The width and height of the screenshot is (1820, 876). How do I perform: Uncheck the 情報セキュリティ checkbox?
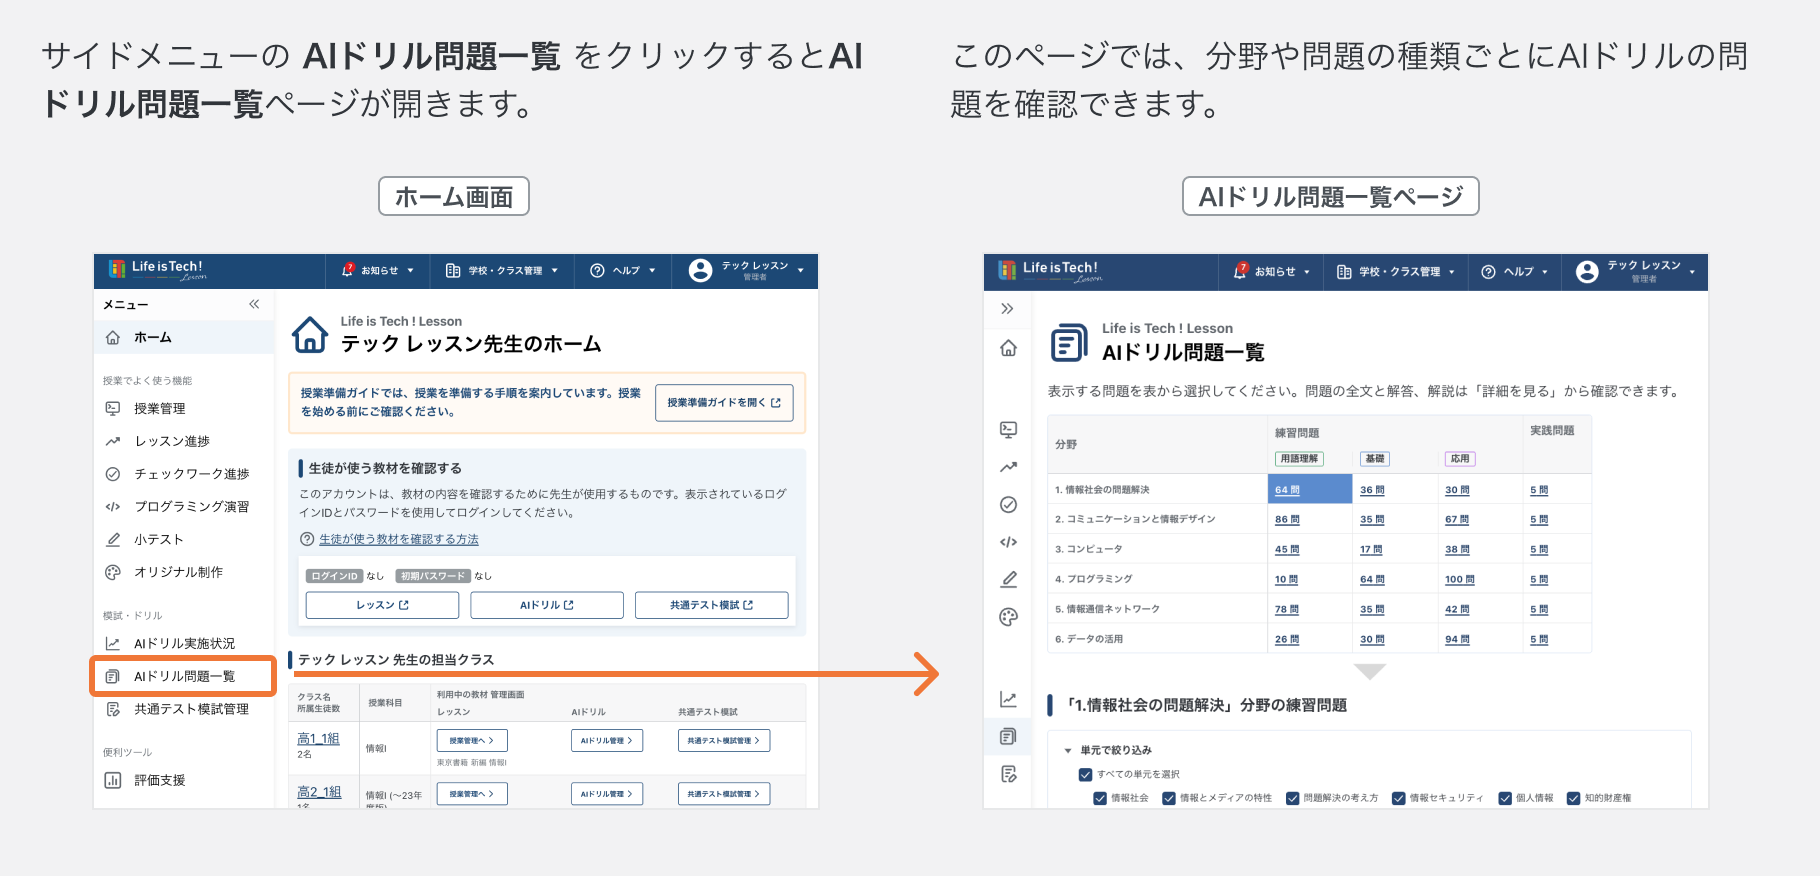1398,798
